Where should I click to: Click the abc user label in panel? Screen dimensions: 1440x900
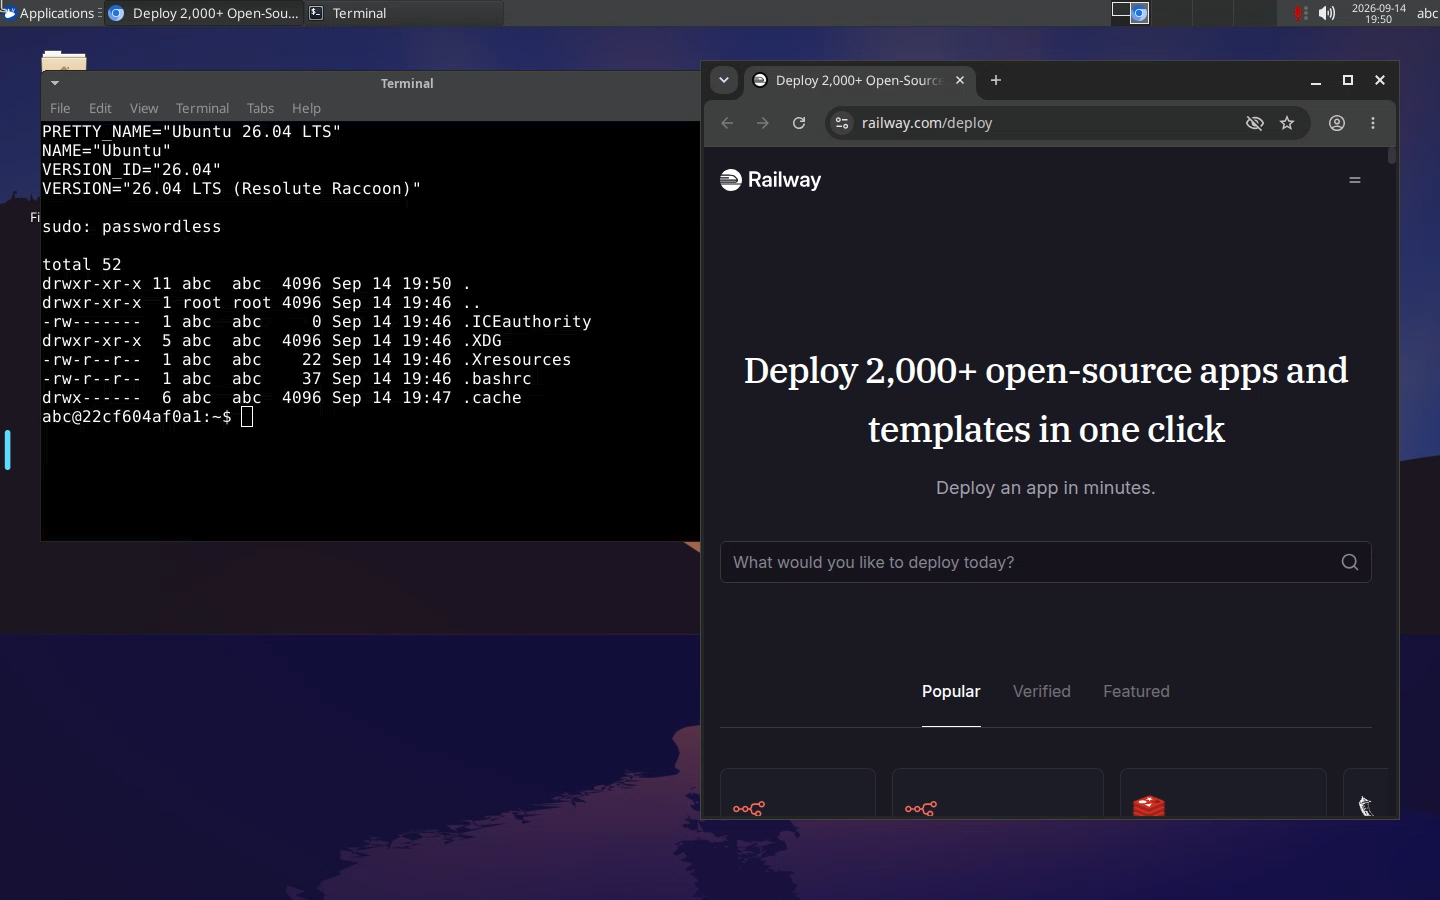point(1427,13)
